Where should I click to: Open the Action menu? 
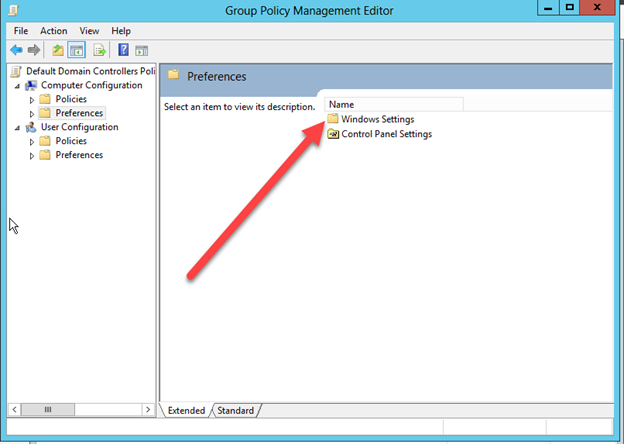click(x=53, y=31)
